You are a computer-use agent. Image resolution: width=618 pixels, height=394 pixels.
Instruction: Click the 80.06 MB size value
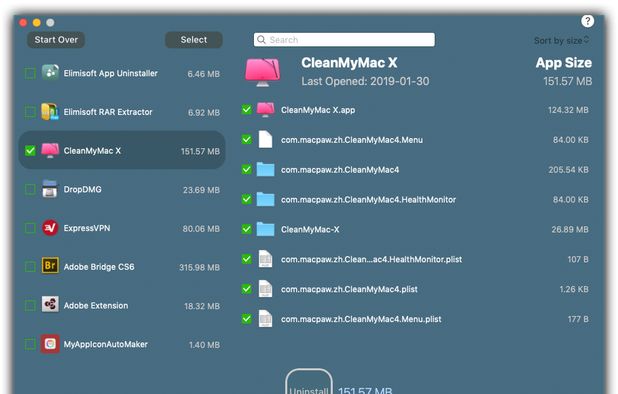click(201, 229)
